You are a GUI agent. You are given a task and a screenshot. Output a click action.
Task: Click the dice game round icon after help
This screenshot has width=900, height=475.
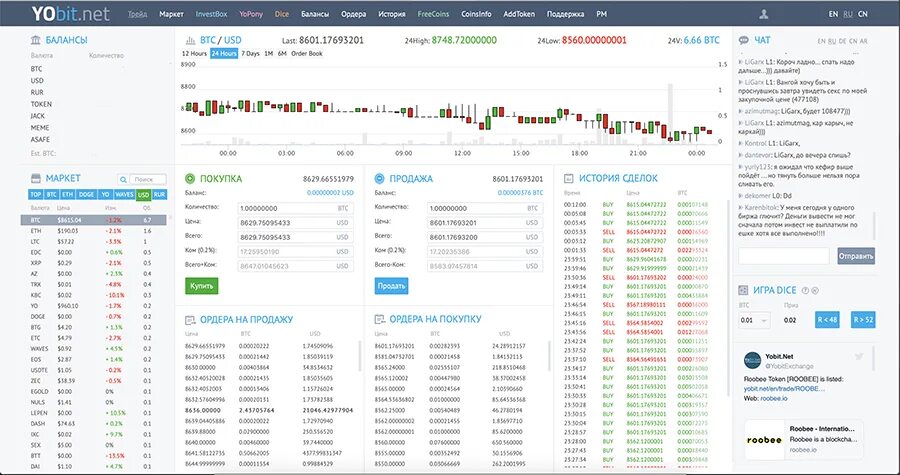(815, 291)
